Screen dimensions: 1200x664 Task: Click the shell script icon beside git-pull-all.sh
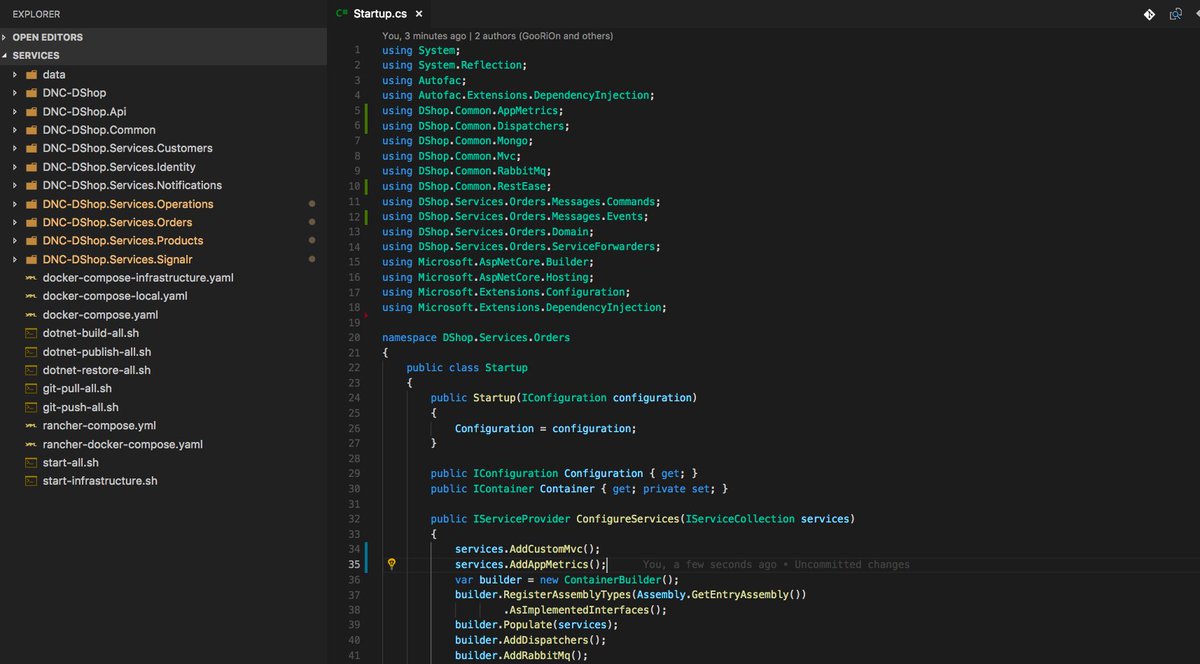(x=29, y=388)
